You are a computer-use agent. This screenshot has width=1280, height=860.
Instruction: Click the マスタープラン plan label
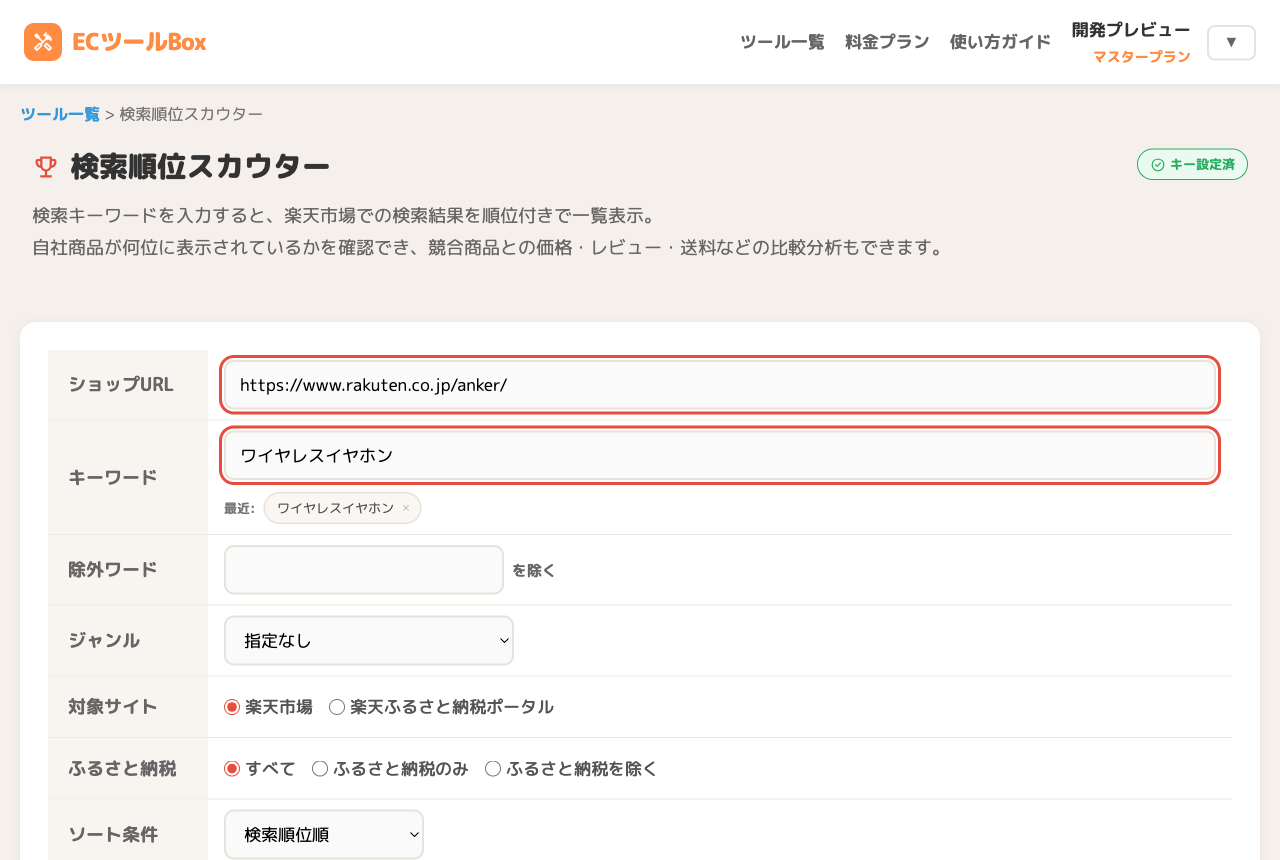[x=1142, y=57]
